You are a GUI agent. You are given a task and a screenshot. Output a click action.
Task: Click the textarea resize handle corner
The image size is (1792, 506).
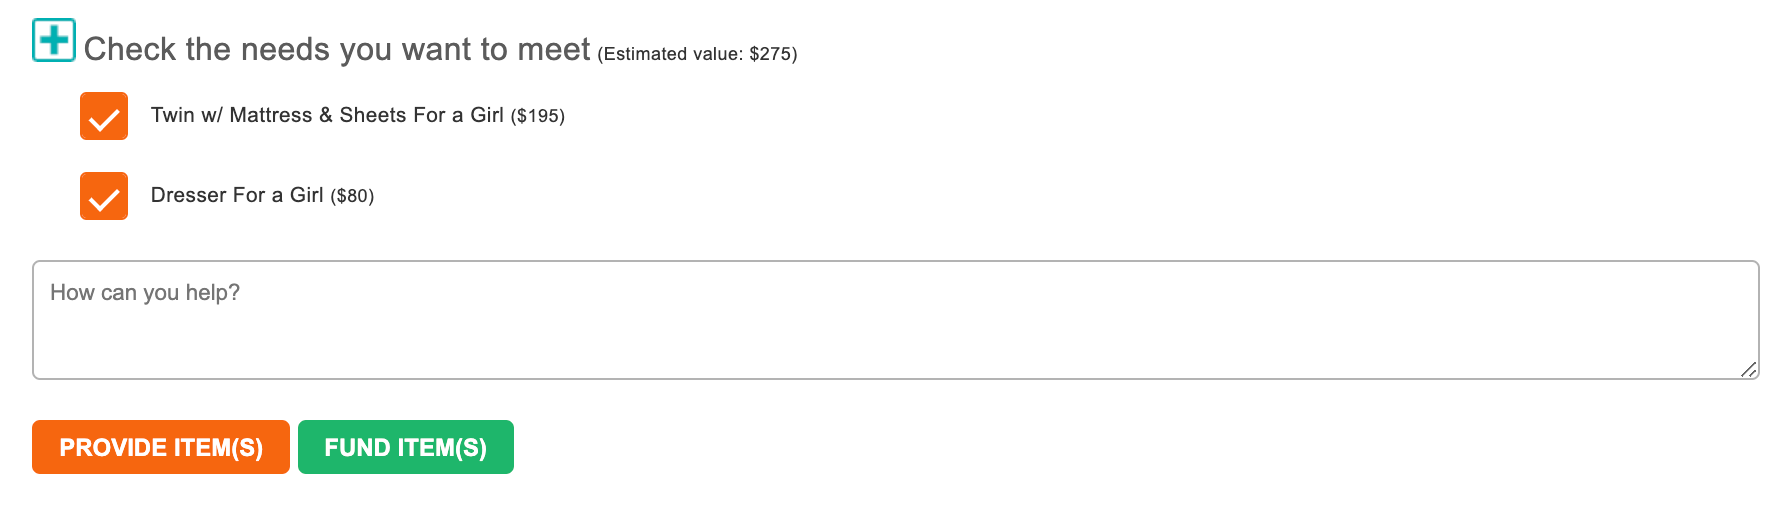pyautogui.click(x=1748, y=369)
